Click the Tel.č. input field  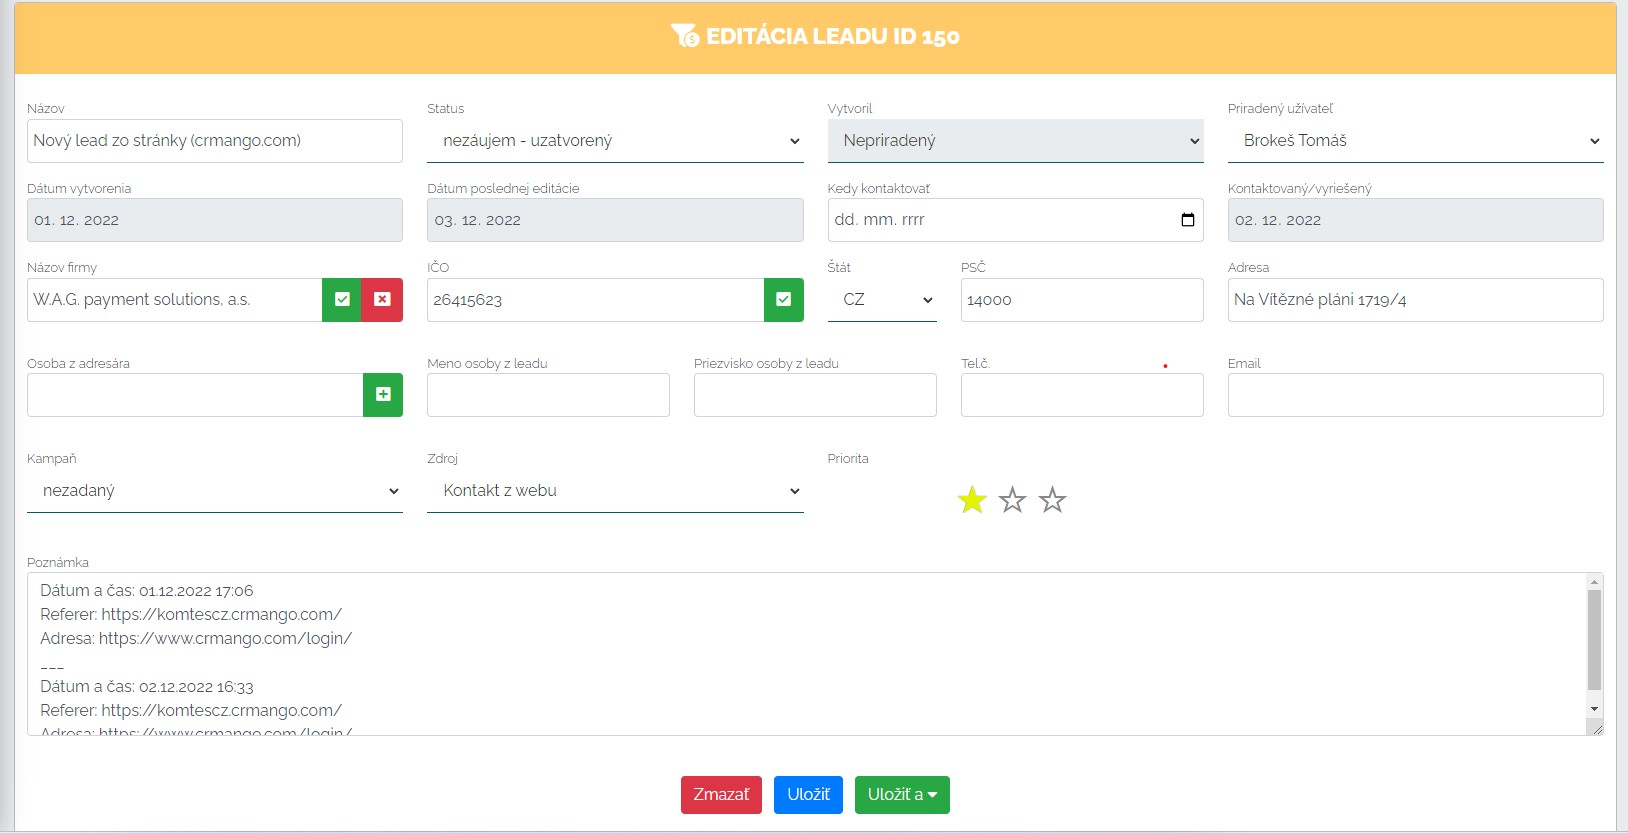1082,395
